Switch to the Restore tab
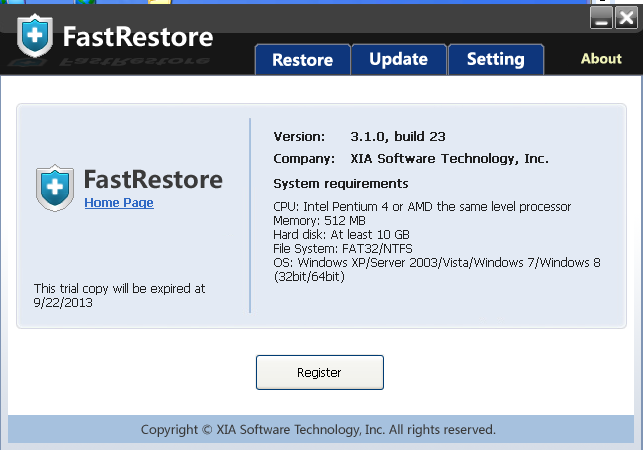 click(x=302, y=59)
